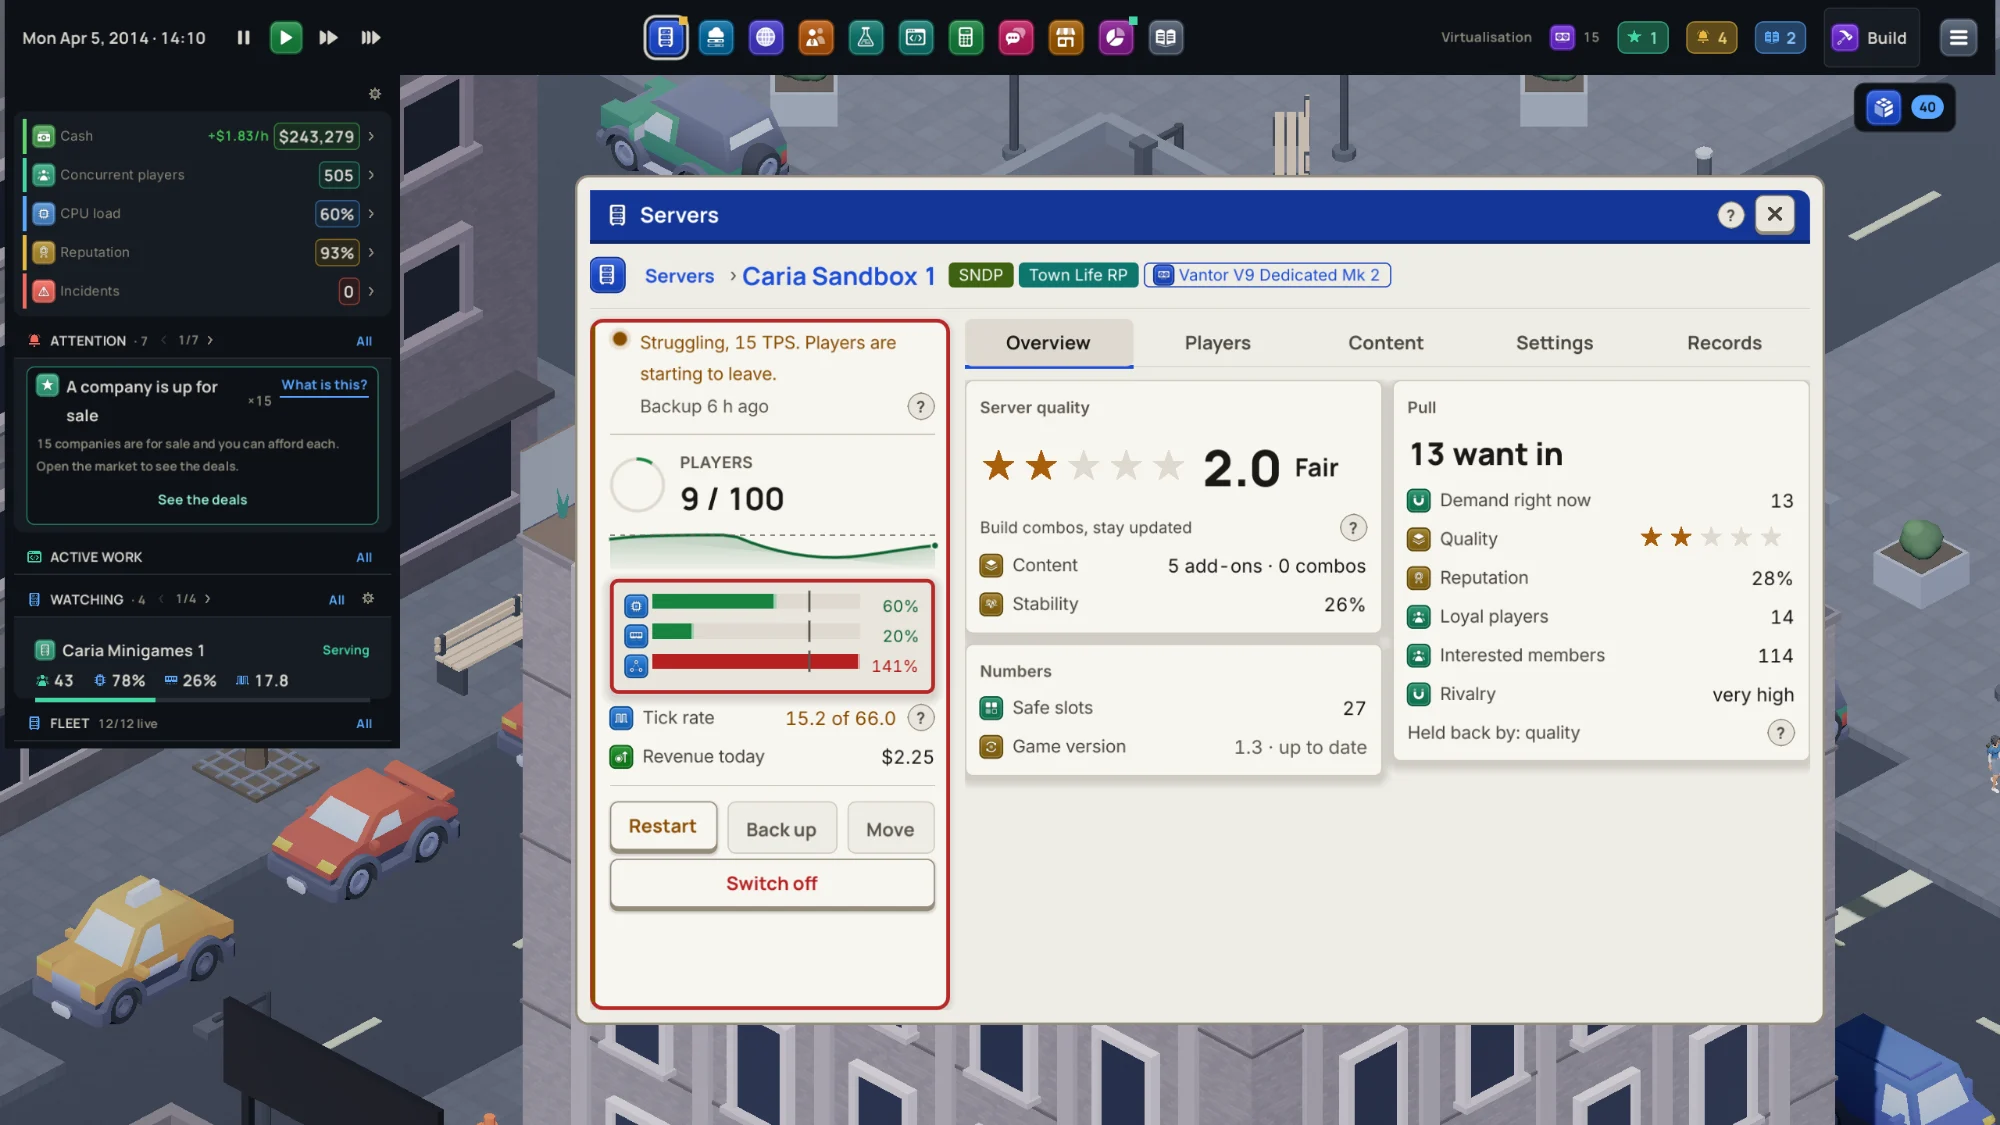Switch off the server
This screenshot has height=1125, width=2000.
[x=772, y=884]
